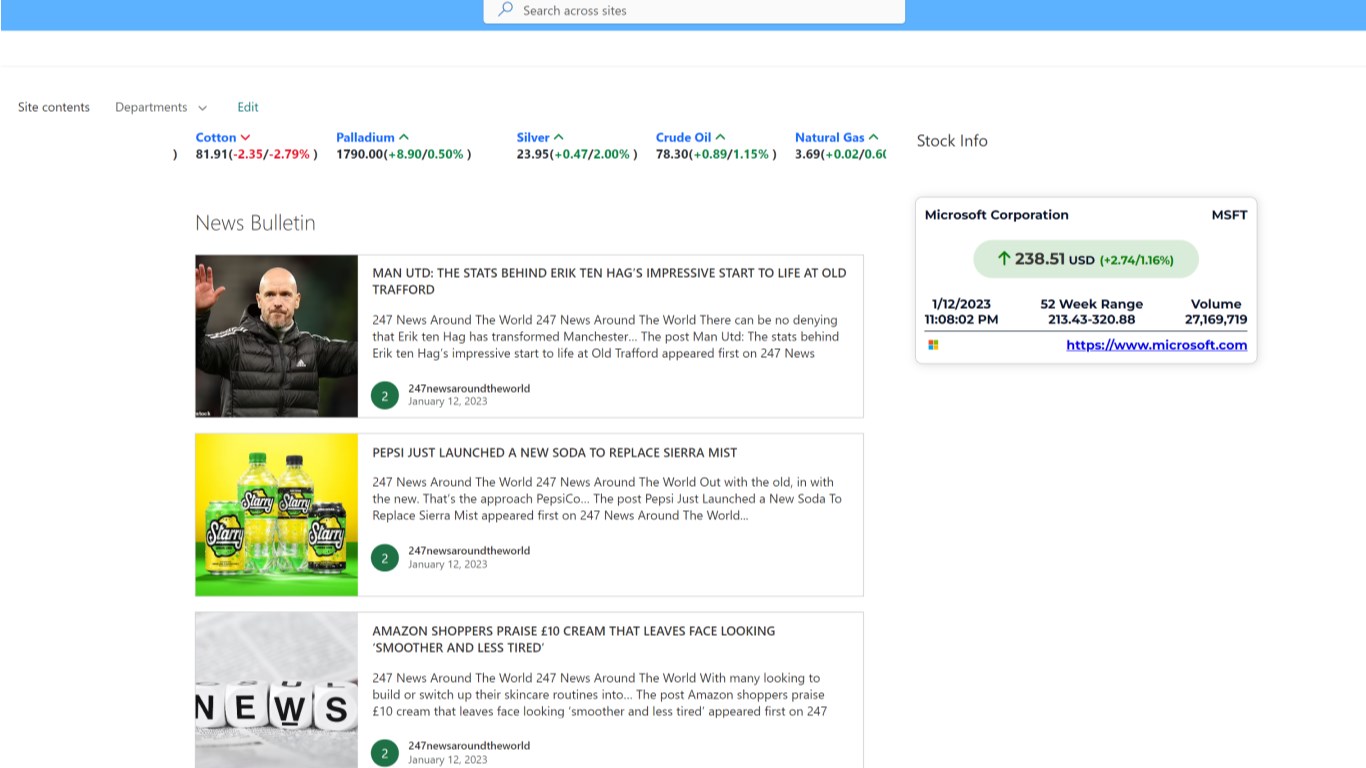
Task: Click the search magnifier icon
Action: [x=506, y=9]
